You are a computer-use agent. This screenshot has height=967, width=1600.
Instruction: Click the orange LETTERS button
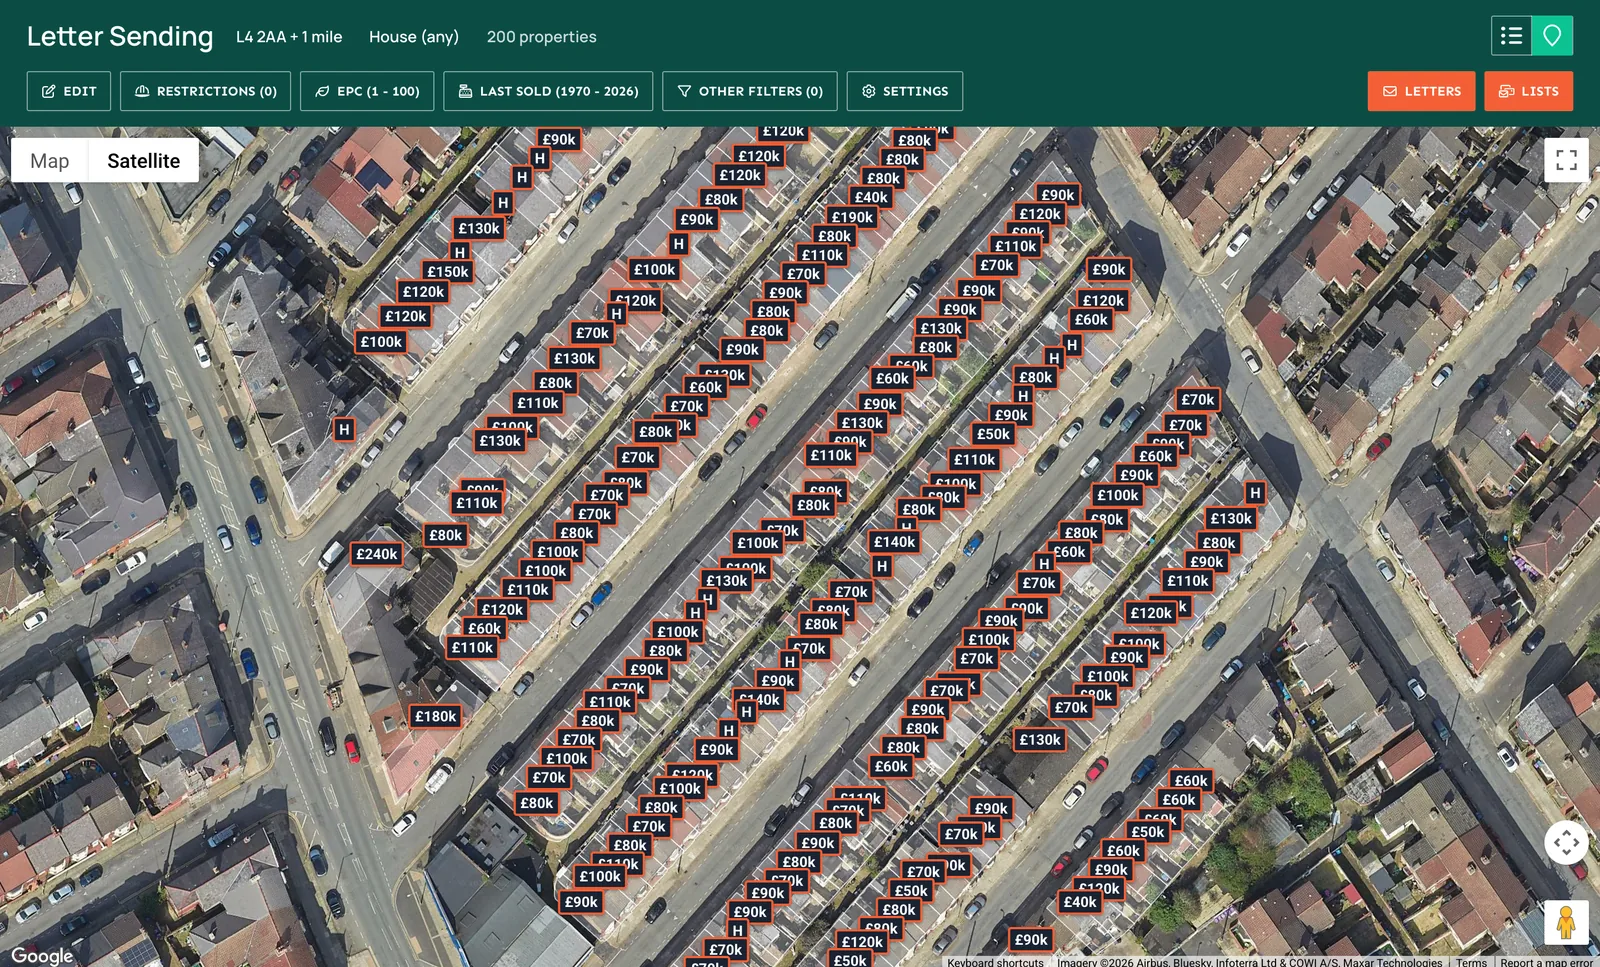[x=1422, y=91]
